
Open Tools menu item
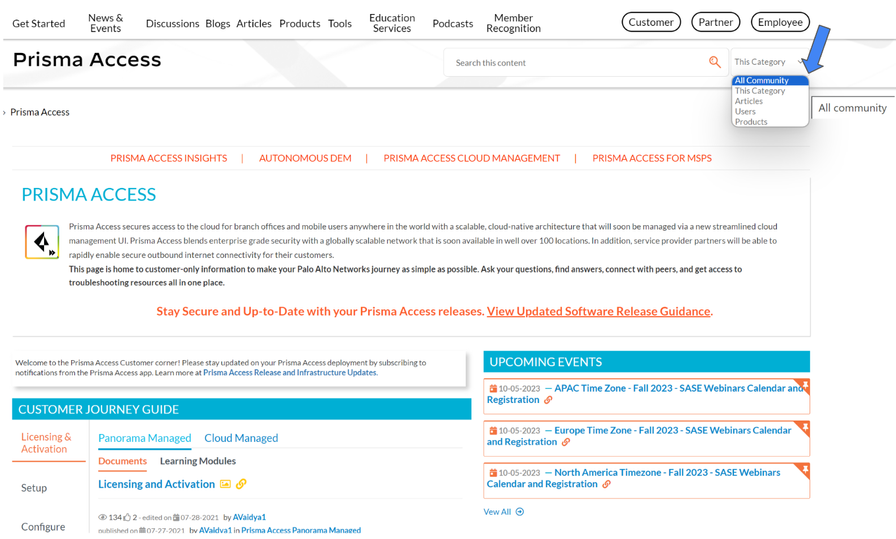[340, 23]
